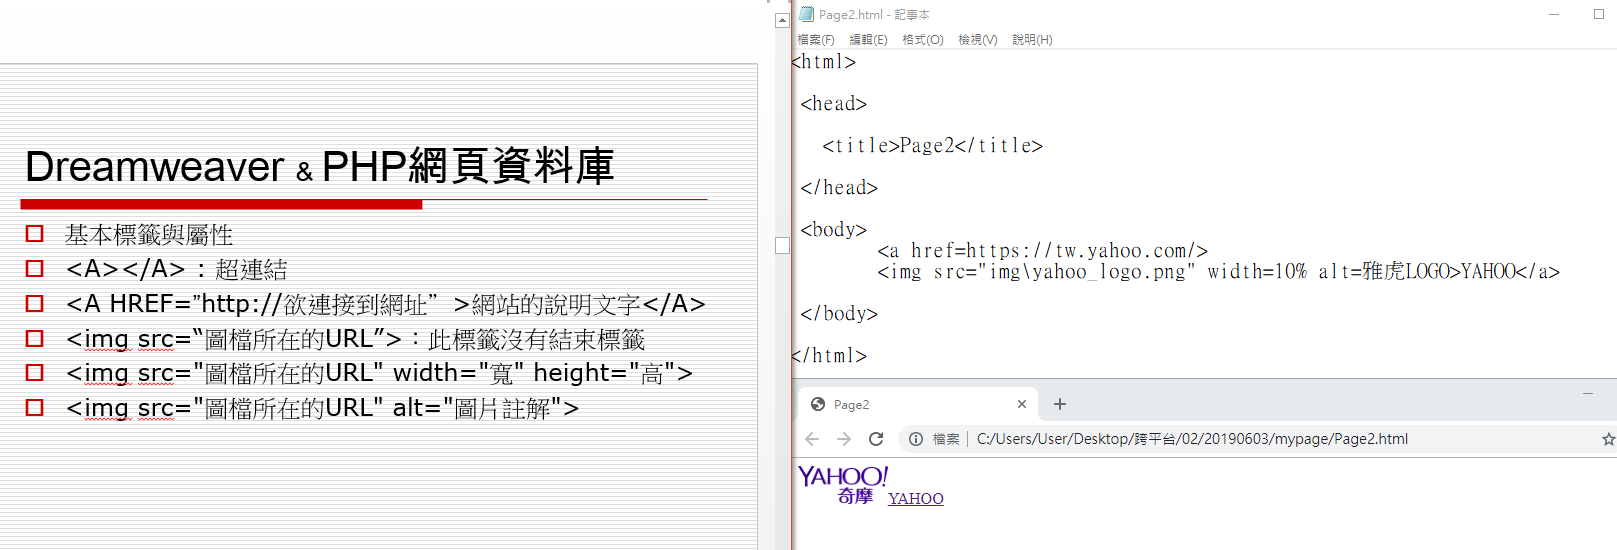Open the 格式(O) menu in Notepad

click(922, 40)
